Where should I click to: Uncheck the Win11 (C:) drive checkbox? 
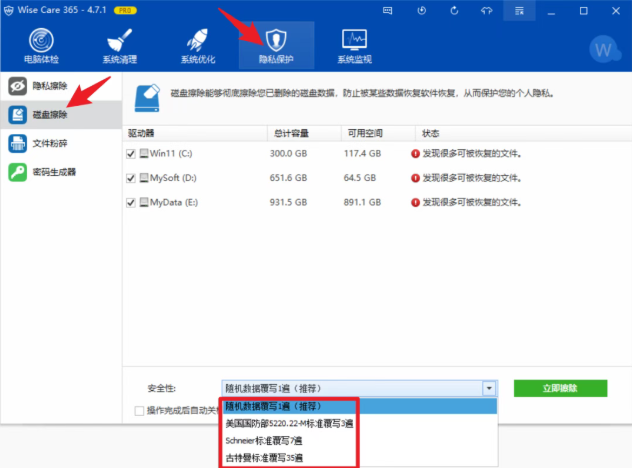coord(131,154)
